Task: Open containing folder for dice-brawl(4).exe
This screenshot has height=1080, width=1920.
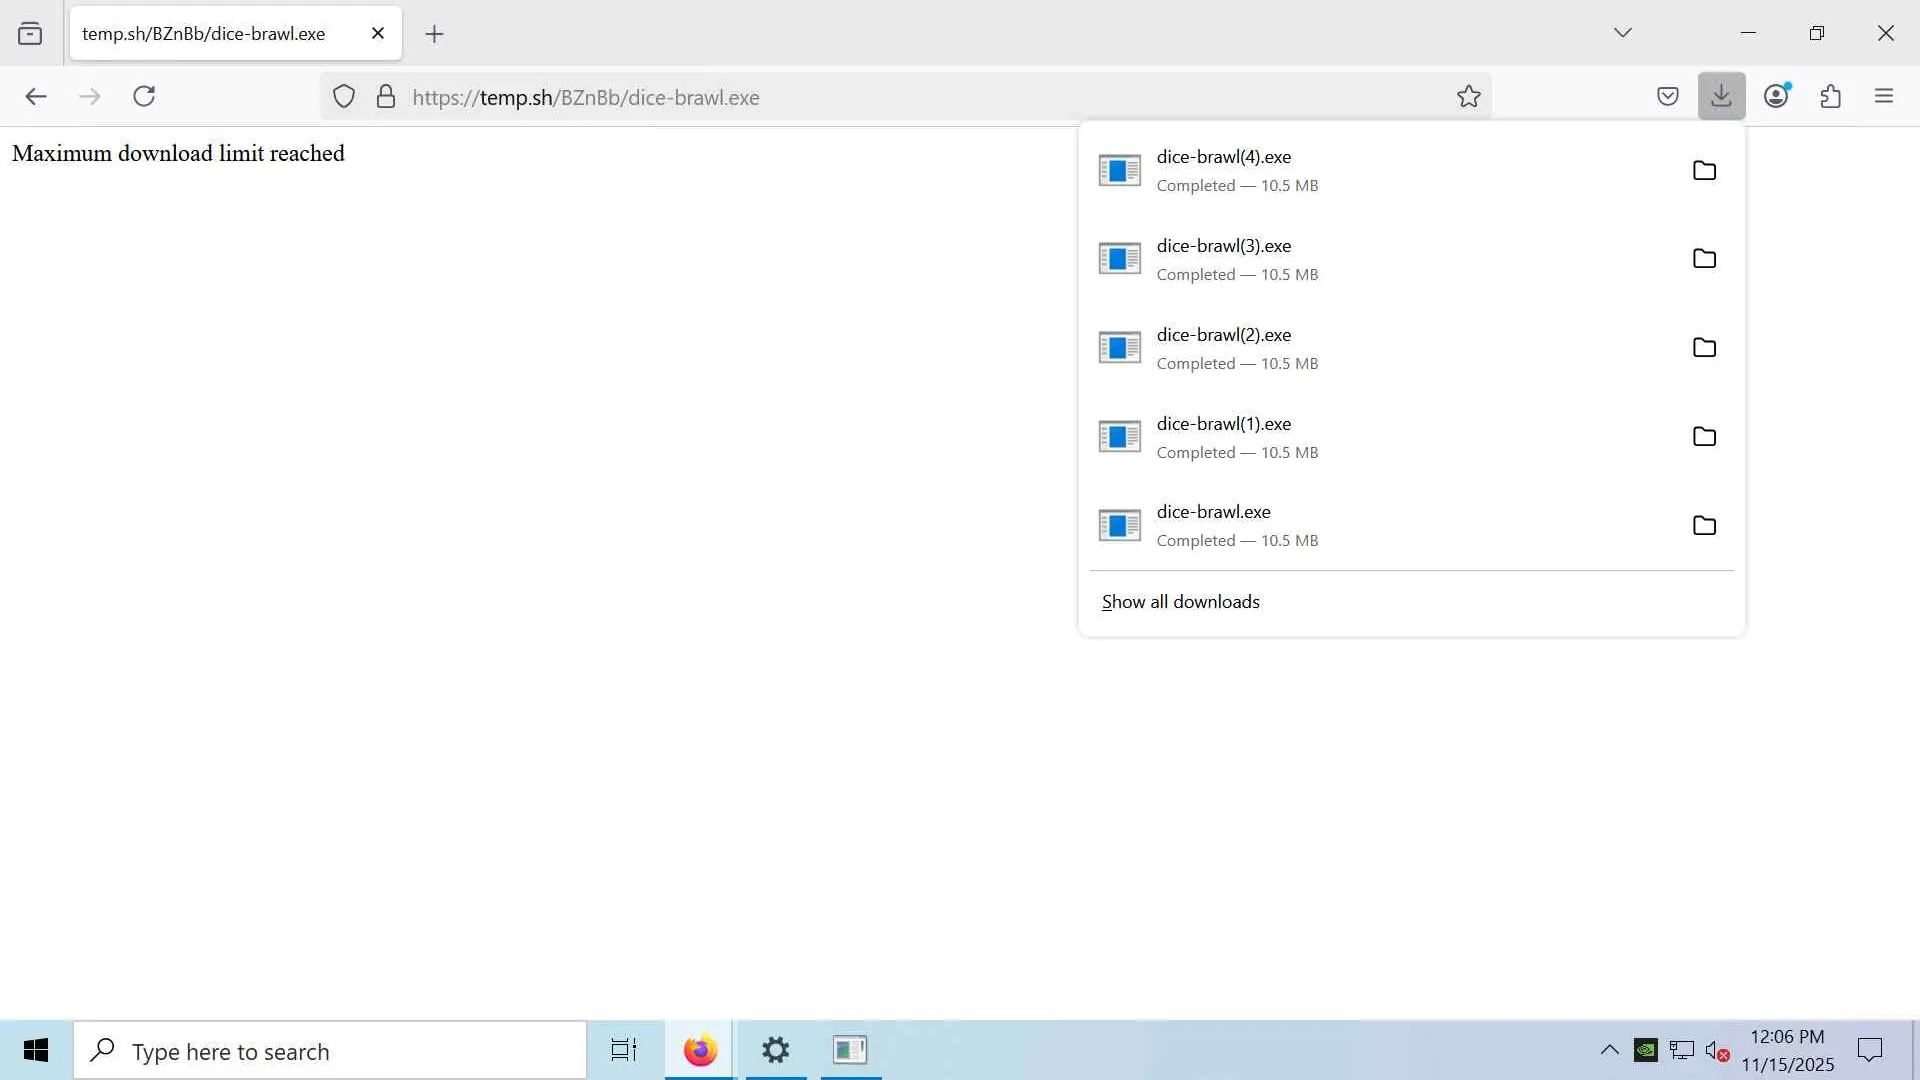Action: coord(1704,170)
